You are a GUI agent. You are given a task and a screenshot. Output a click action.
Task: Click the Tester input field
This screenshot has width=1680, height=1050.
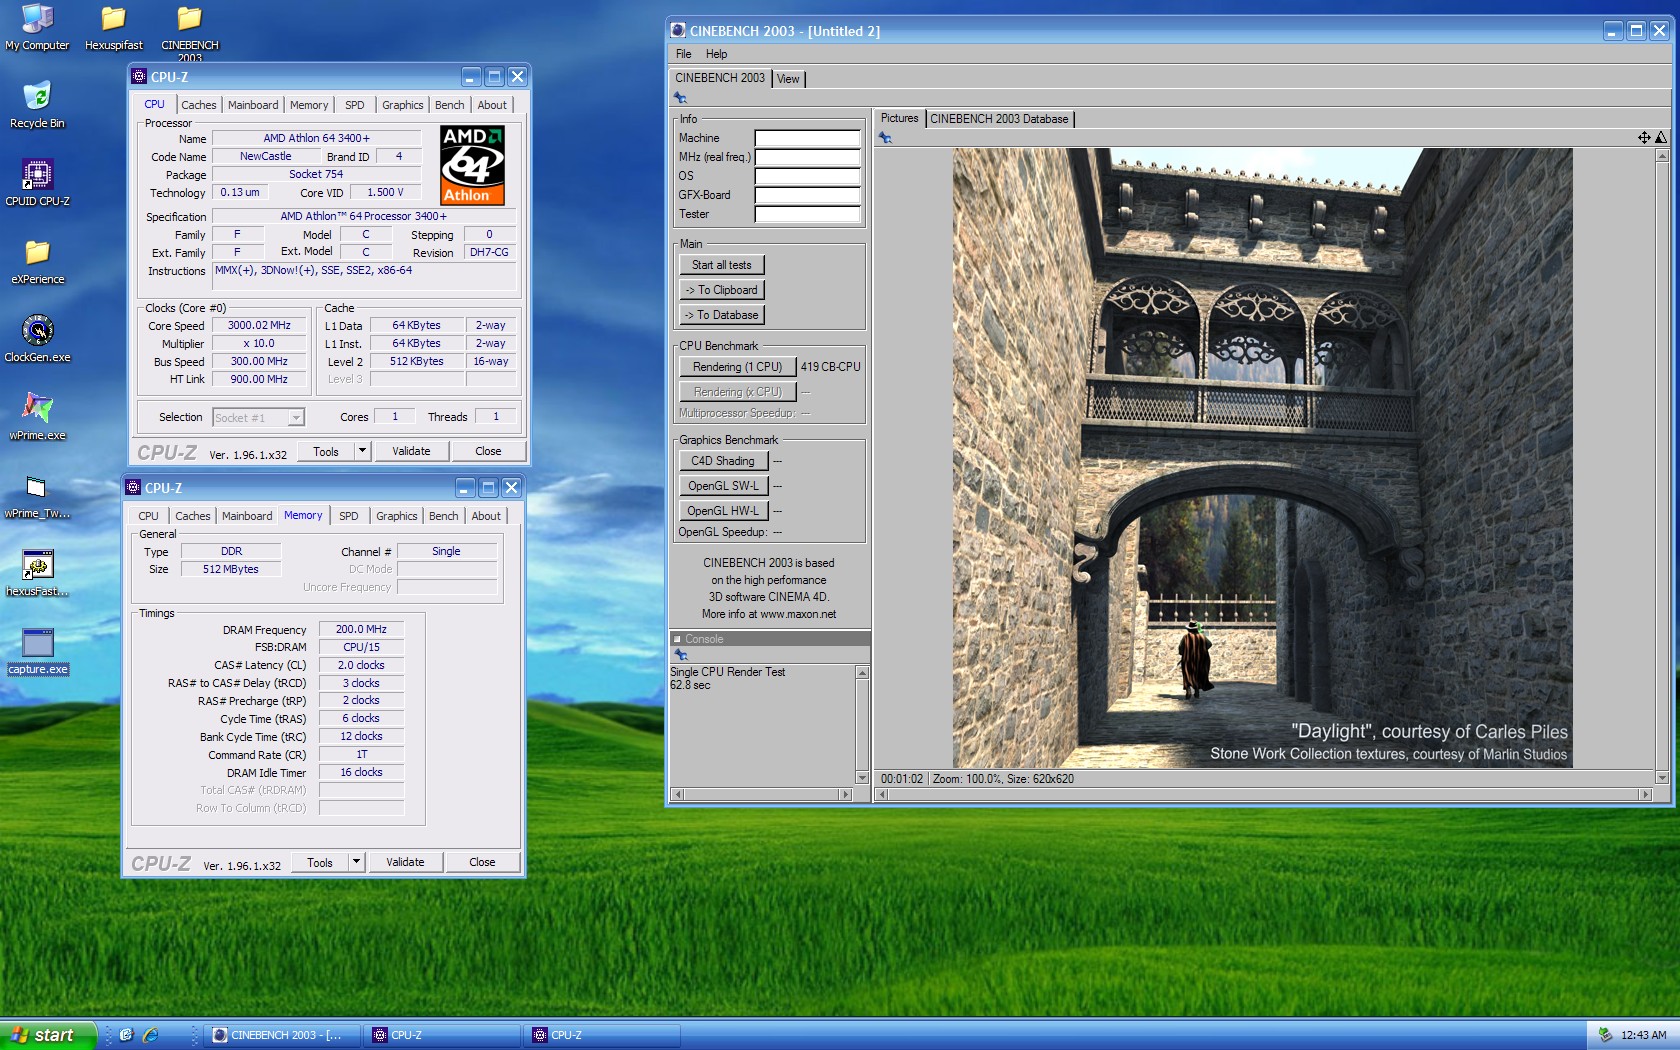pyautogui.click(x=807, y=214)
